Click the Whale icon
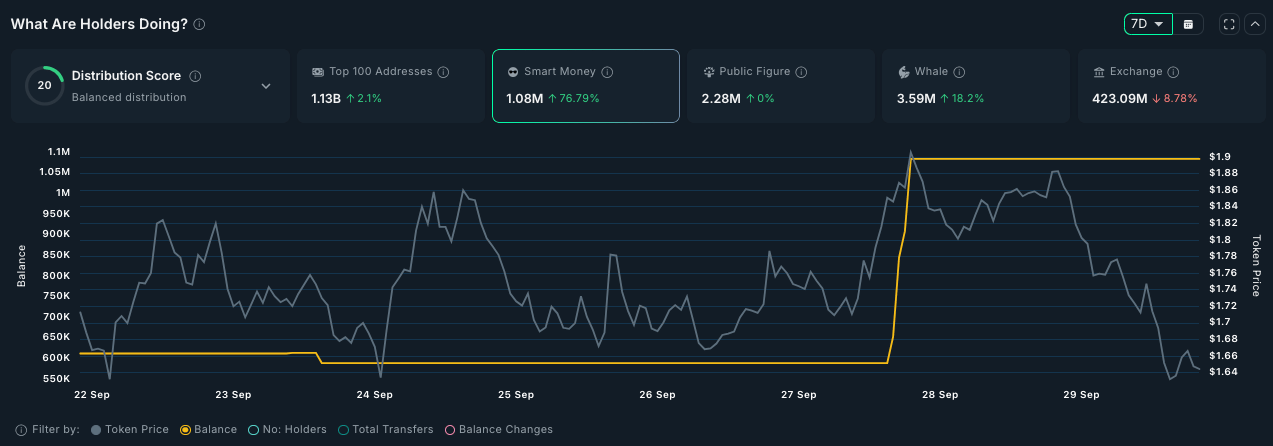This screenshot has height=446, width=1273. pyautogui.click(x=903, y=72)
